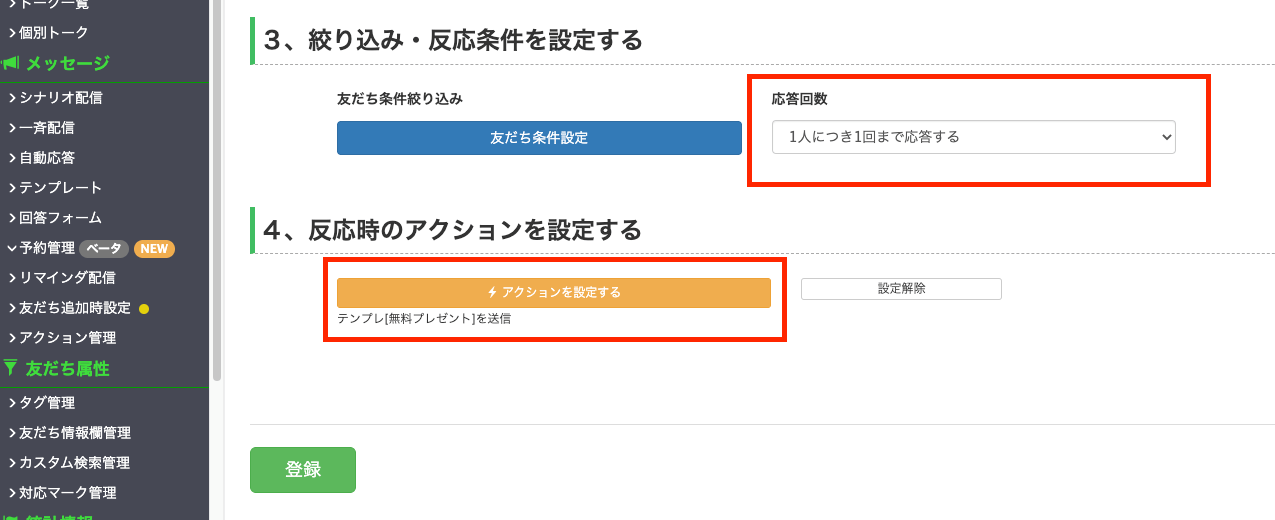Open the 応答回数 dropdown
Screen dimensions: 1275x520
click(x=973, y=137)
